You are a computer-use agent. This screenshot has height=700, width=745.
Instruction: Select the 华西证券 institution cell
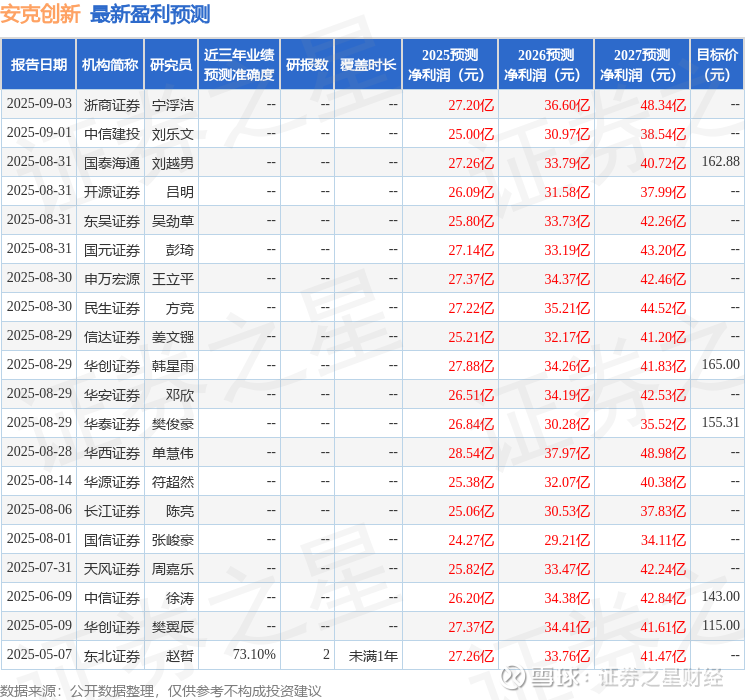click(x=112, y=453)
